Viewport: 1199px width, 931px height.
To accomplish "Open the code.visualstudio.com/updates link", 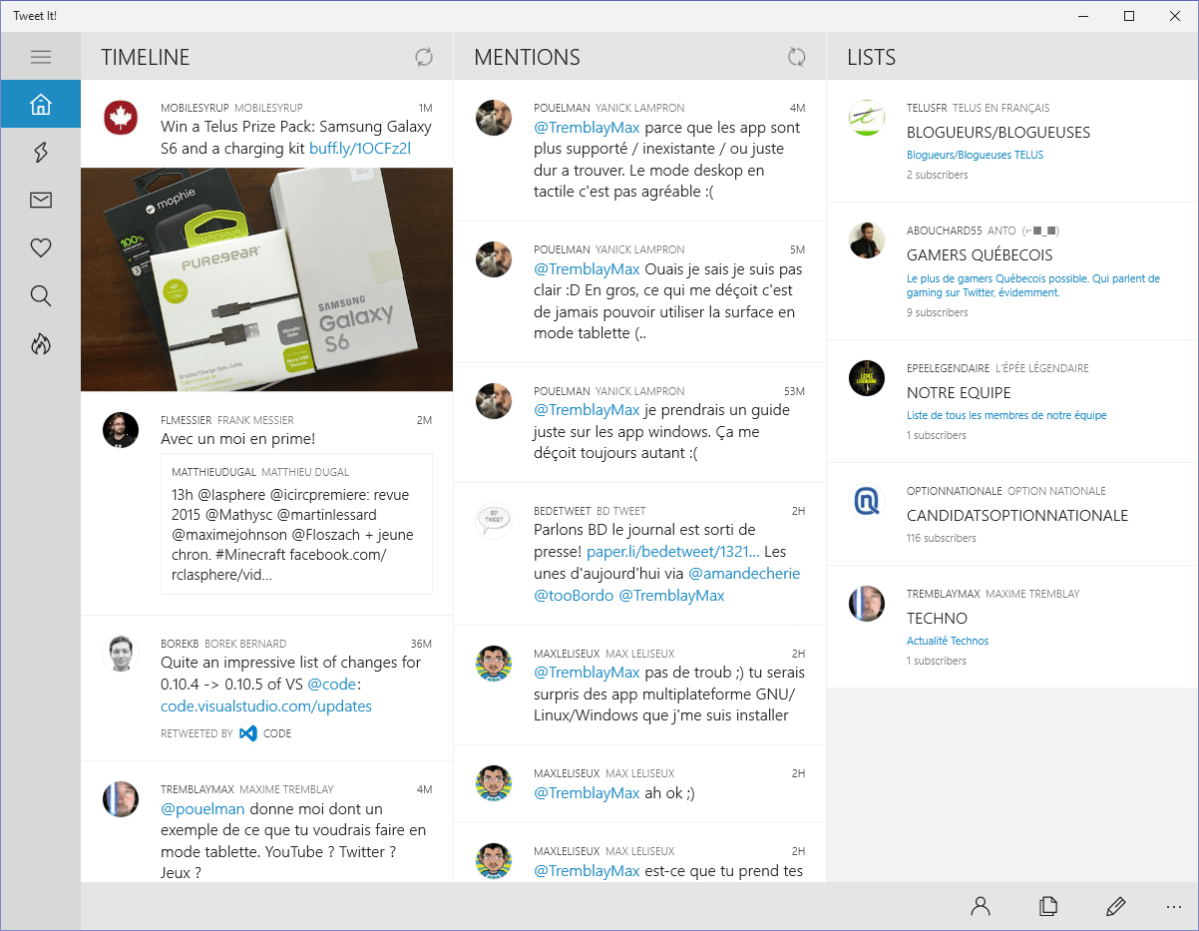I will pos(266,706).
